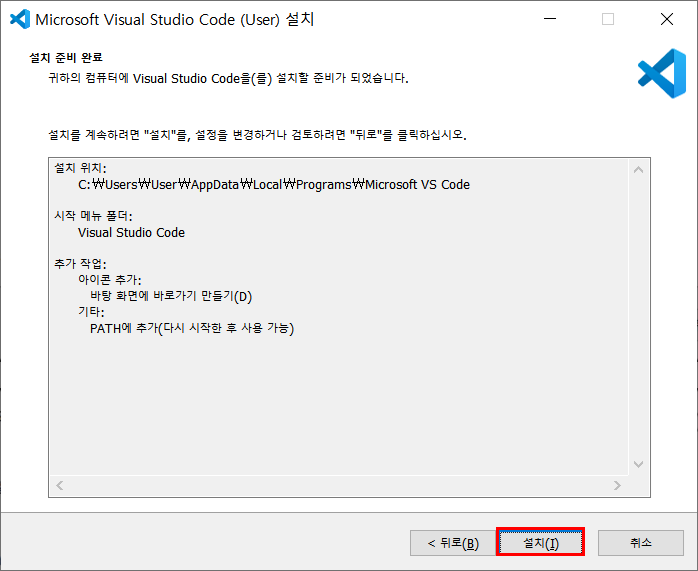Click the summary box scroll up arrow

638,170
